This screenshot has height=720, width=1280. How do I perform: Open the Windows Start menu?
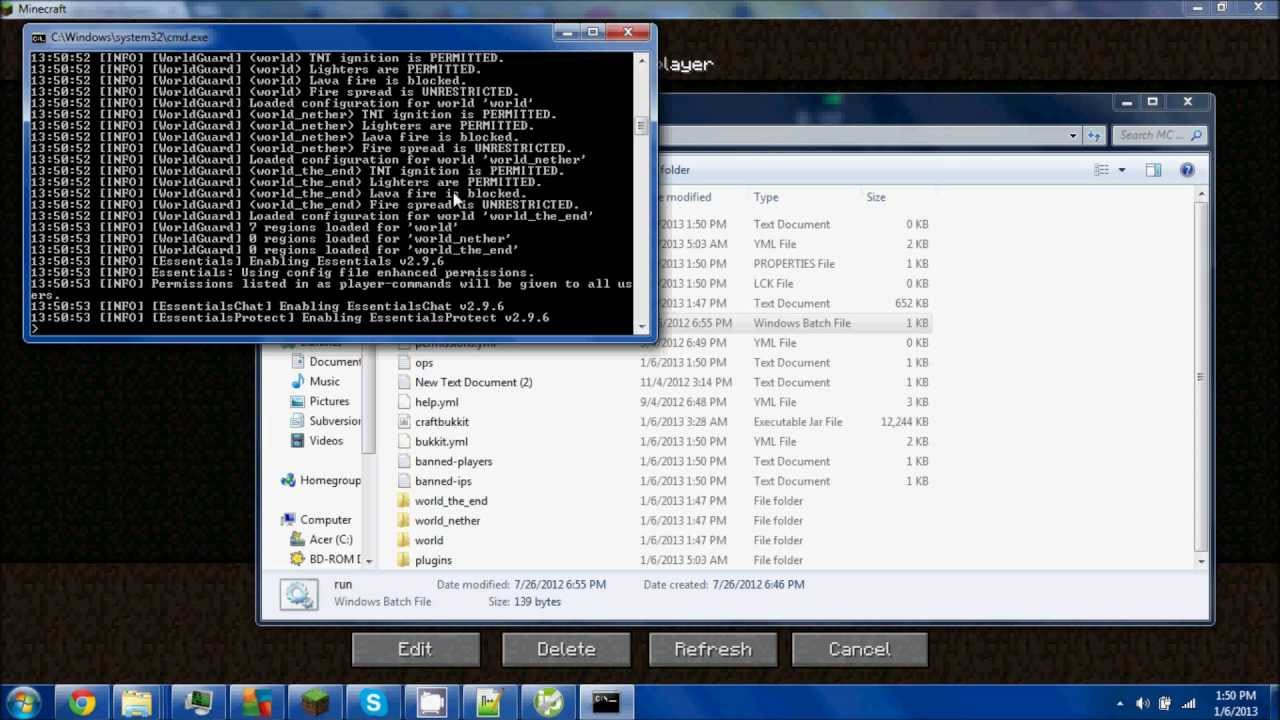(x=24, y=703)
